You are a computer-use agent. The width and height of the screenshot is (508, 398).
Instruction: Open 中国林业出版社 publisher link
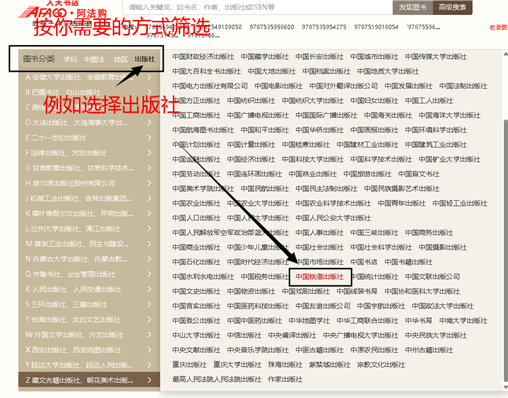coord(313,174)
